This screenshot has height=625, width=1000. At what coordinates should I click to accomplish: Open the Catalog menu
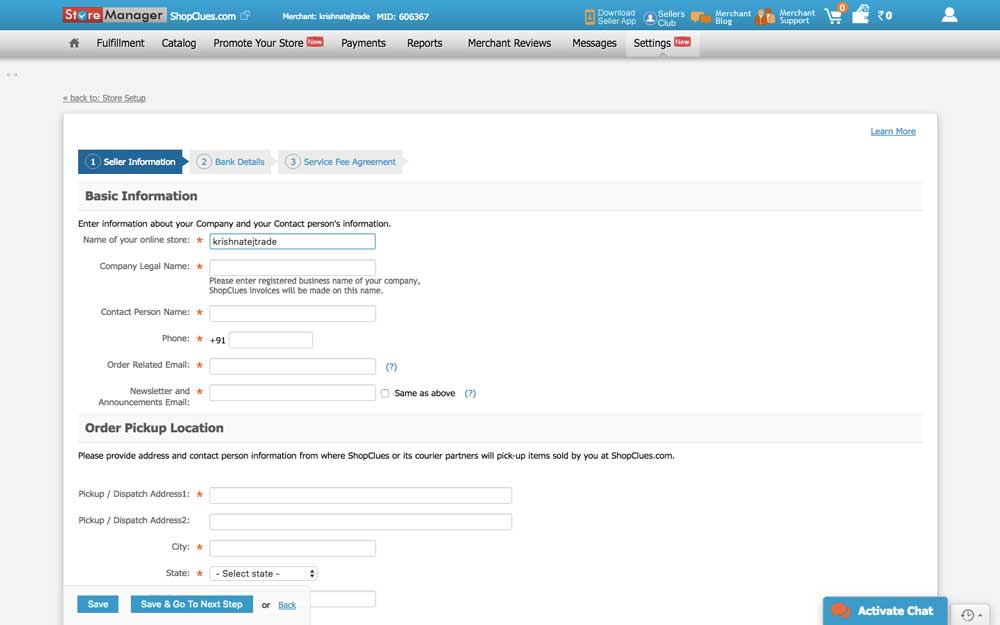tap(178, 43)
